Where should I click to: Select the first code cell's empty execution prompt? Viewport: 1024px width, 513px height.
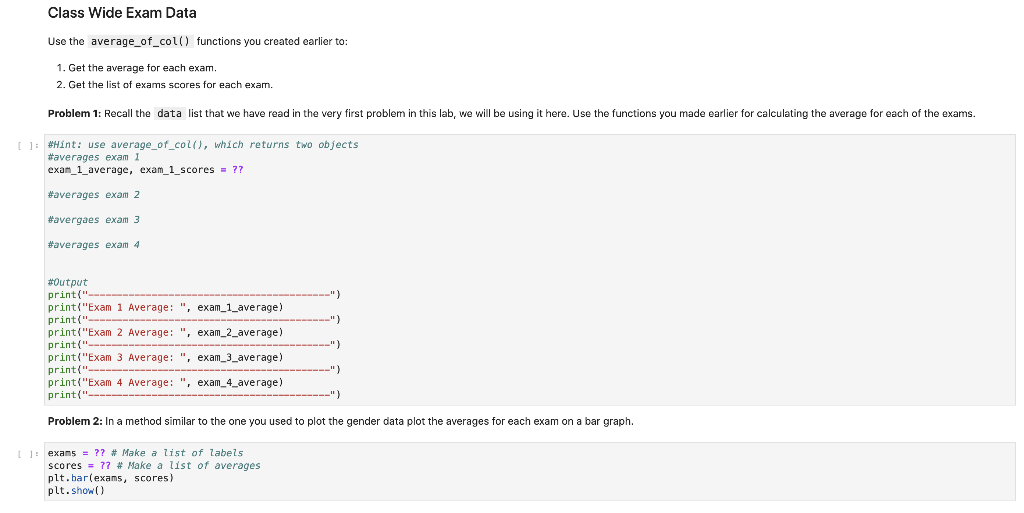coord(31,145)
